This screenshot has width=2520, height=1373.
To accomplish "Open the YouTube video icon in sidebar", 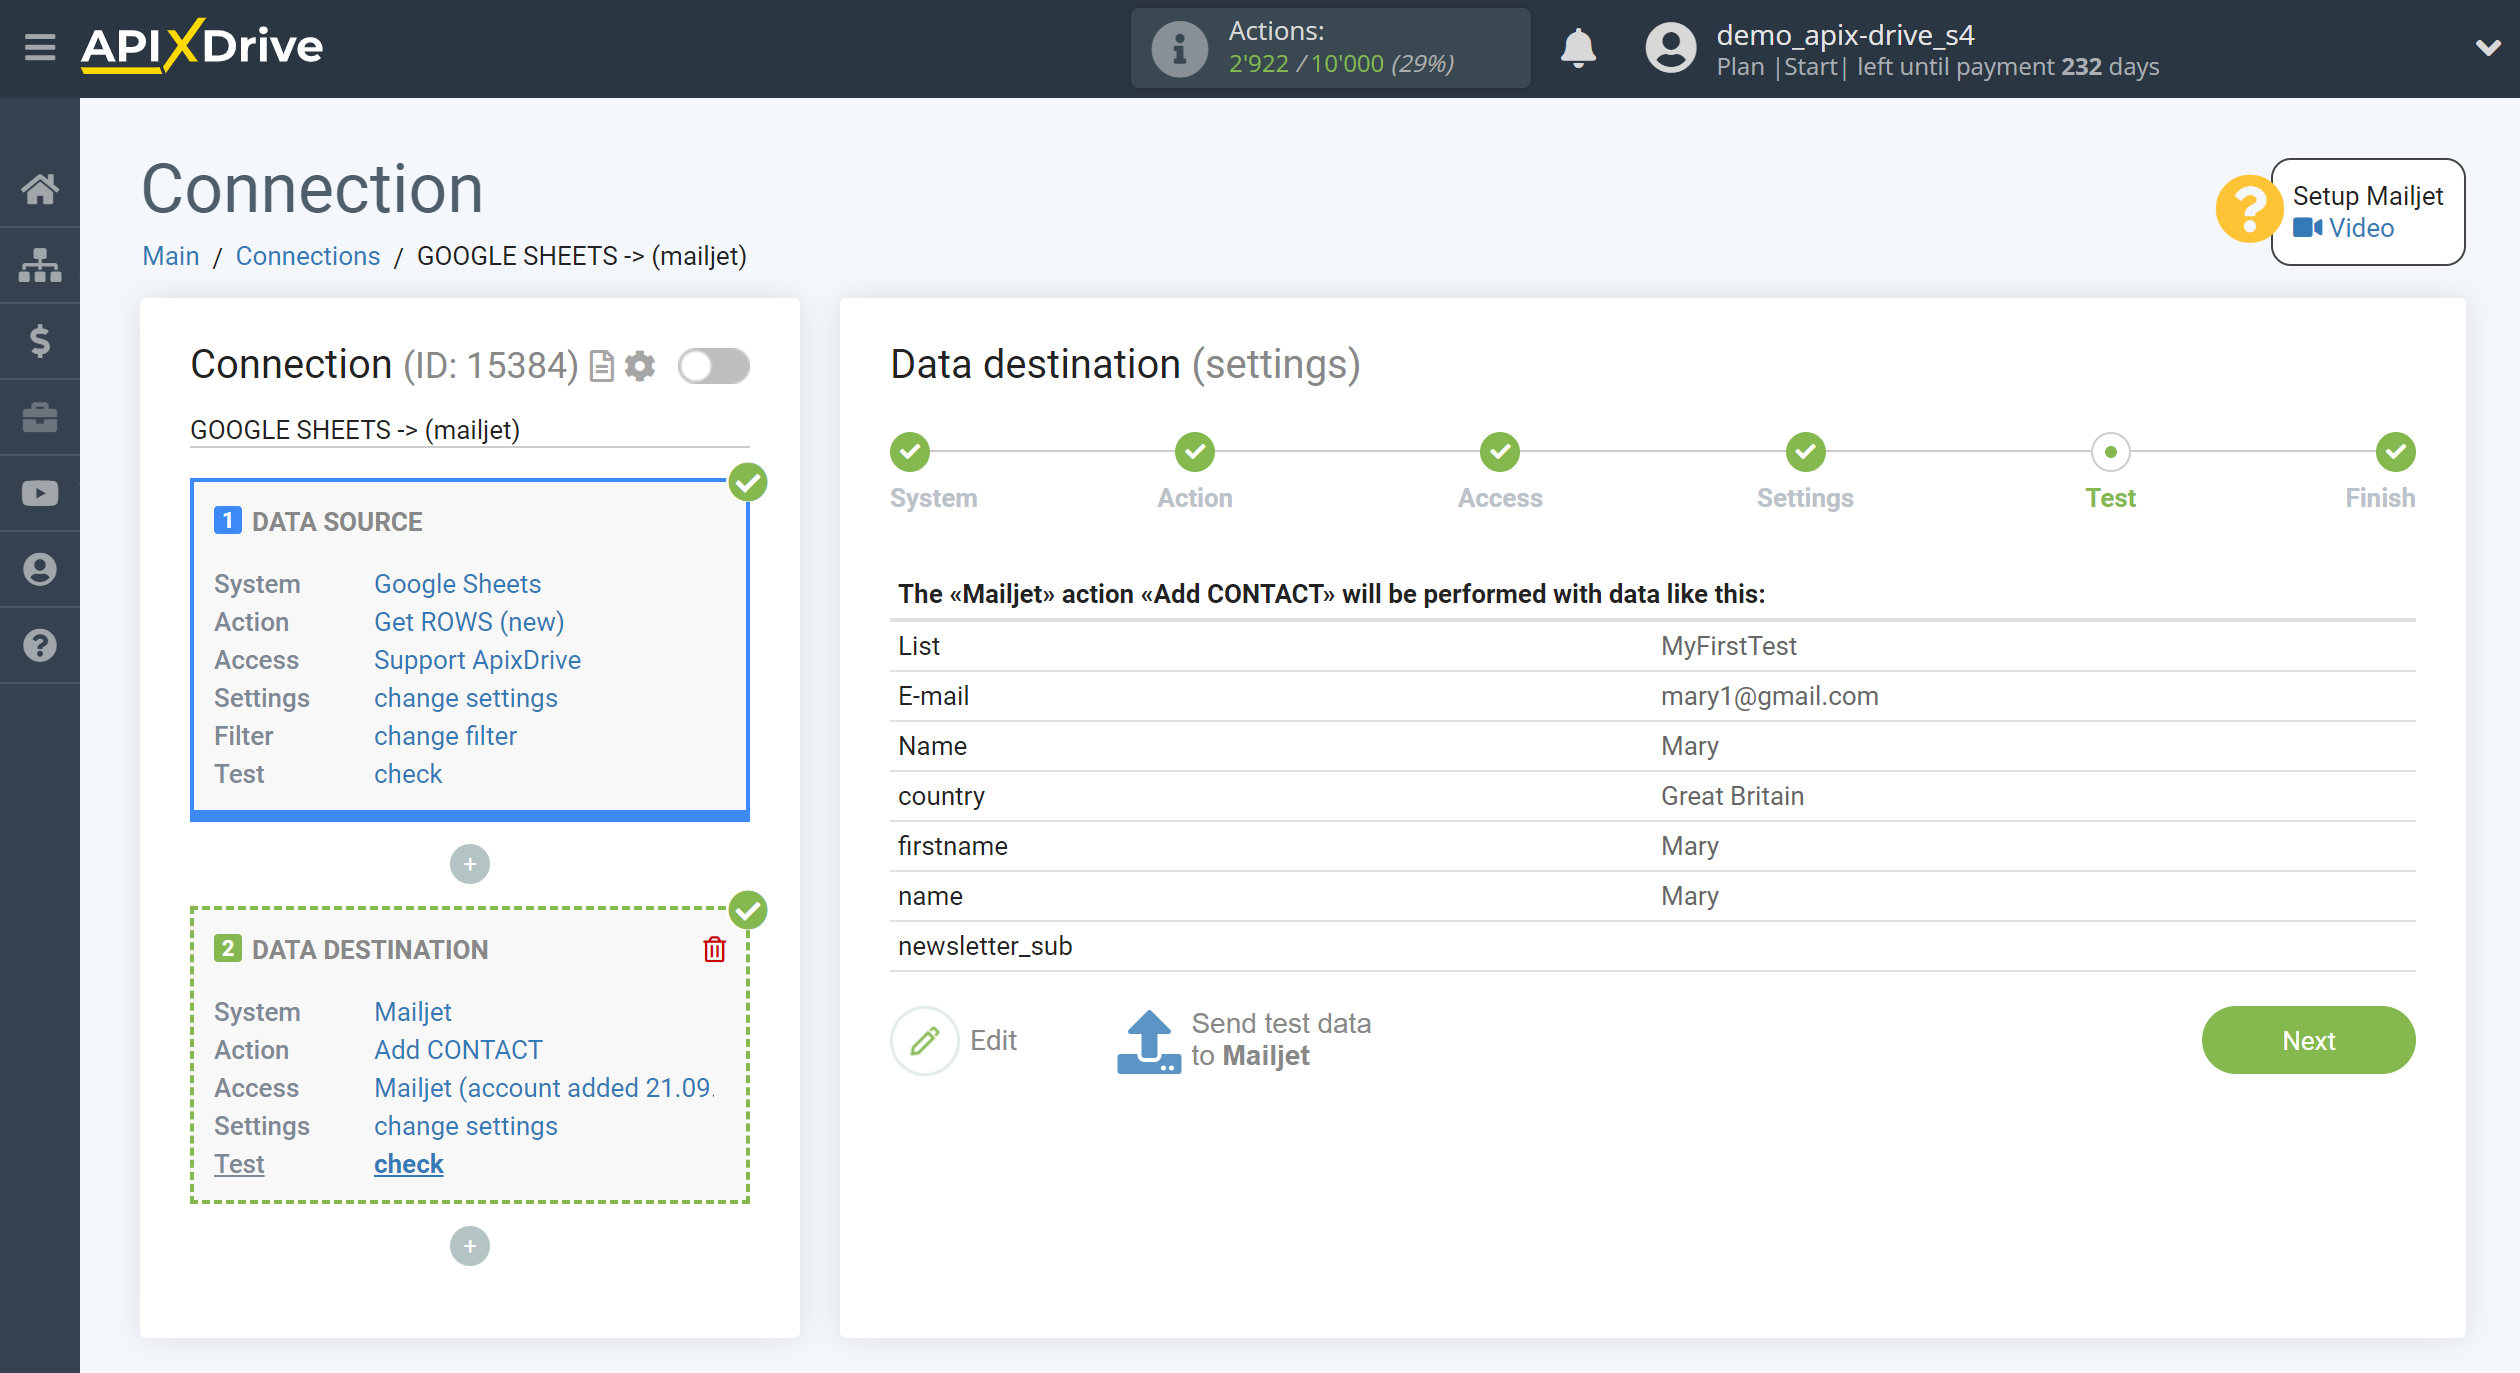I will click(40, 493).
